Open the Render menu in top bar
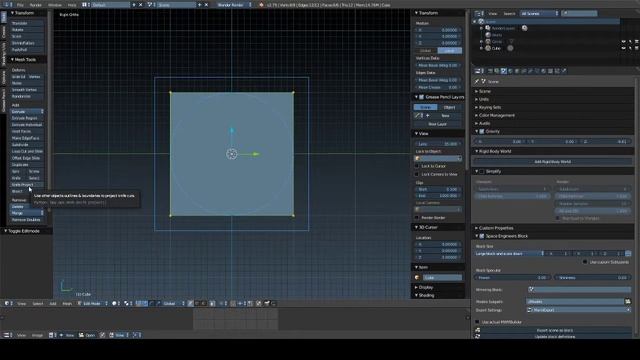The image size is (640, 360). (x=36, y=5)
